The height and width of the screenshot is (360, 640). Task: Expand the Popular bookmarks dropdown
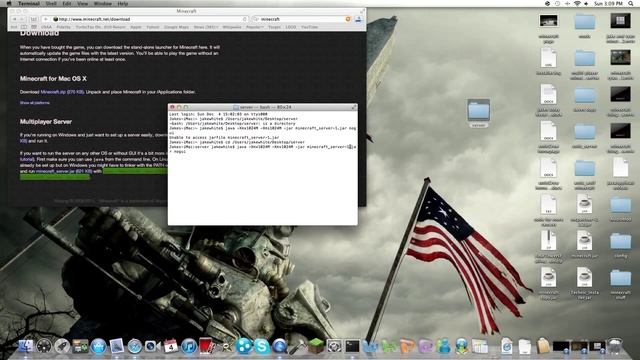pos(255,27)
